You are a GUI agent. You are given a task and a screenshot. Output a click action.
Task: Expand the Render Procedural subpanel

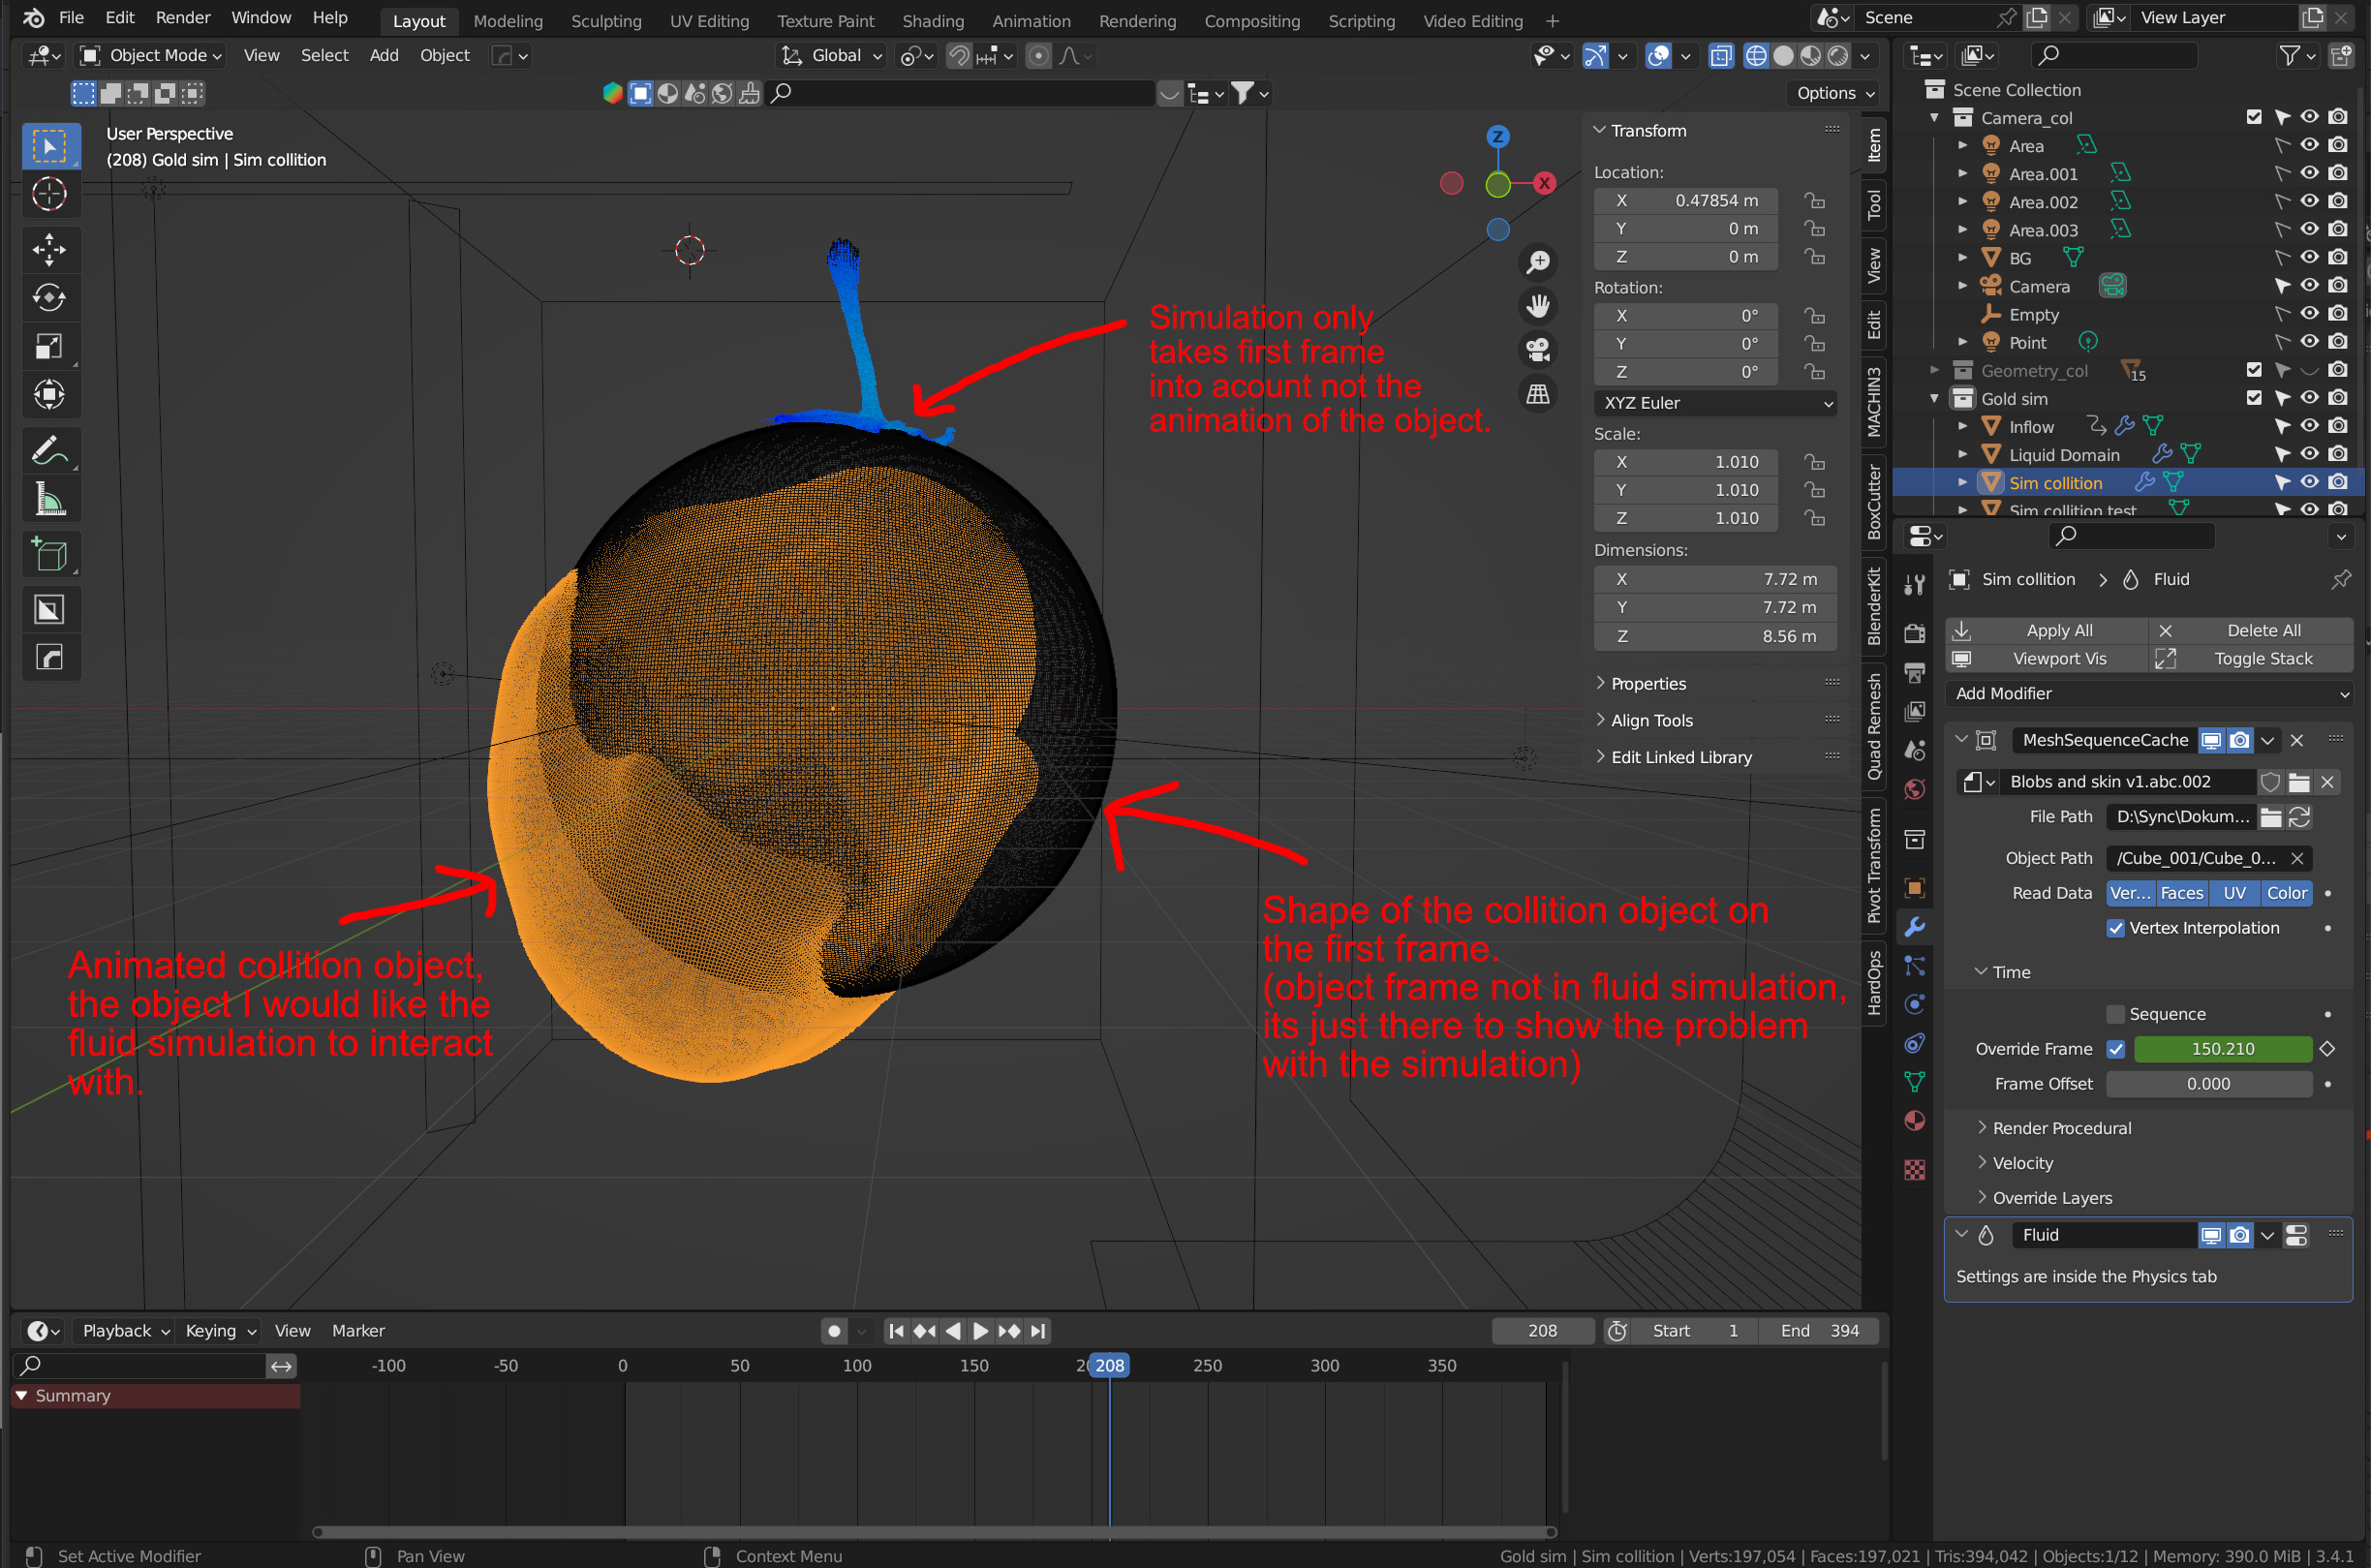[2061, 1128]
